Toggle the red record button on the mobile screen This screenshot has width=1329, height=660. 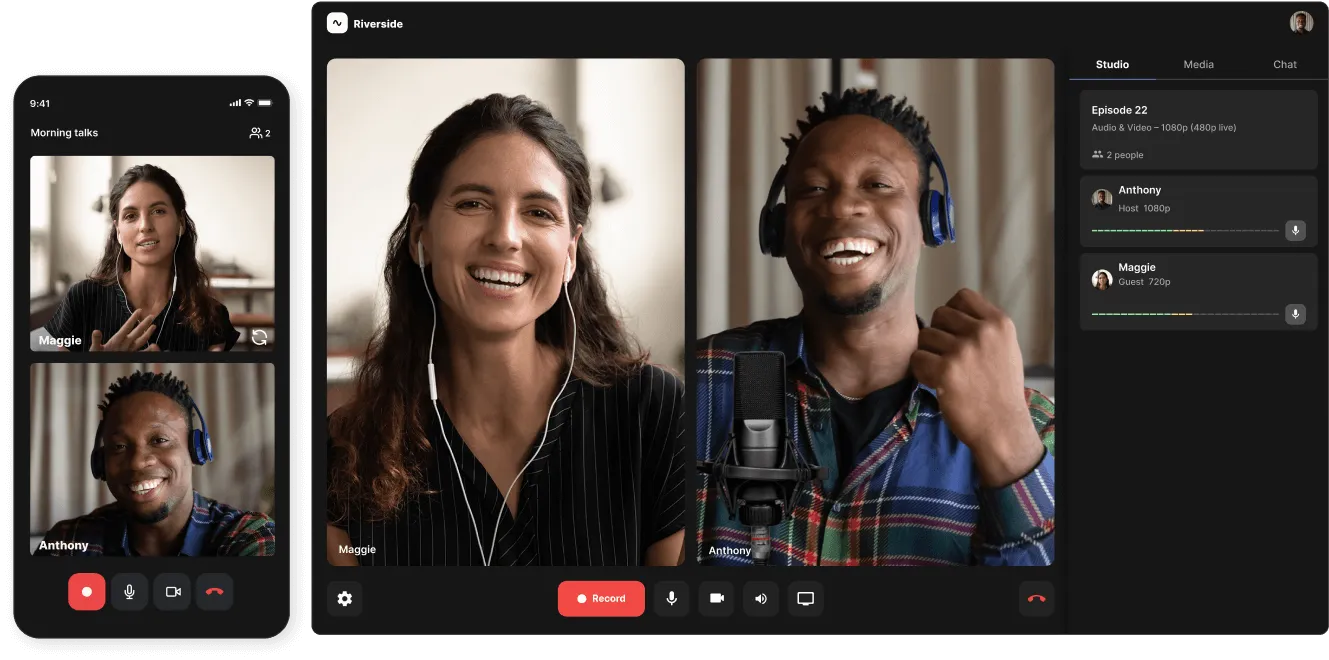coord(86,591)
